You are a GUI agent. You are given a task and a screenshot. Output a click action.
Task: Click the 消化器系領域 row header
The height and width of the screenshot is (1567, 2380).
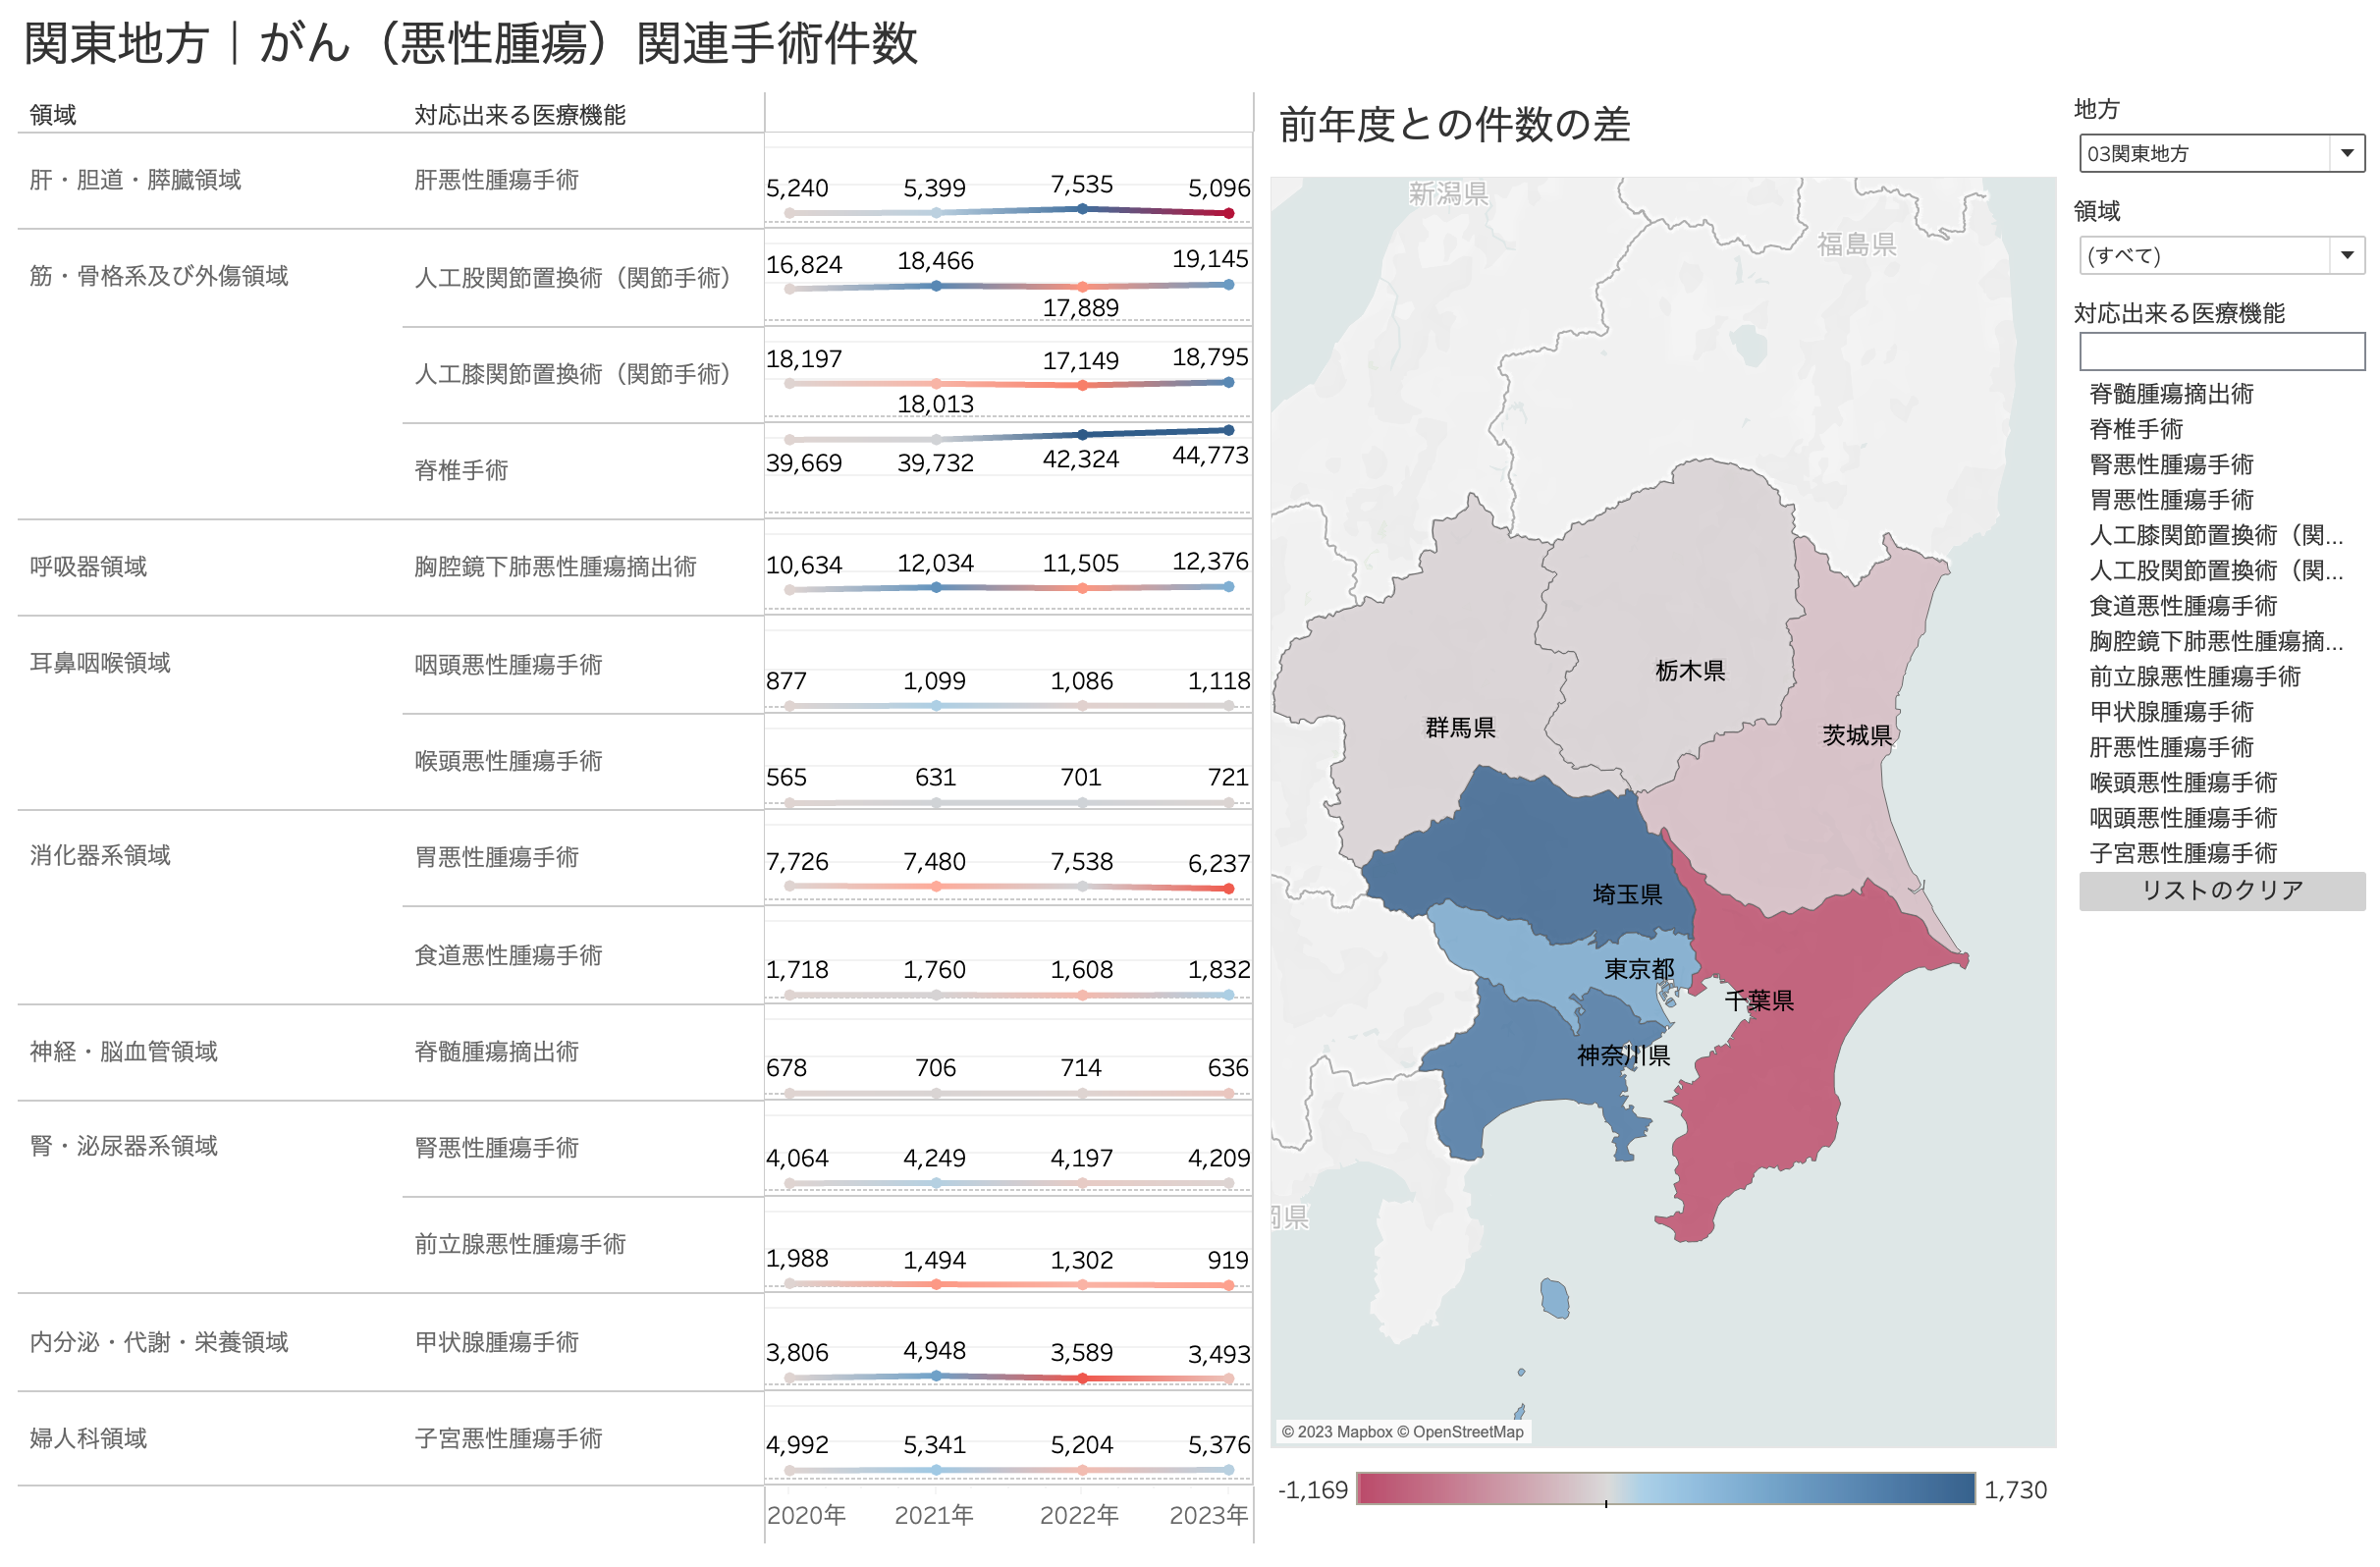100,856
